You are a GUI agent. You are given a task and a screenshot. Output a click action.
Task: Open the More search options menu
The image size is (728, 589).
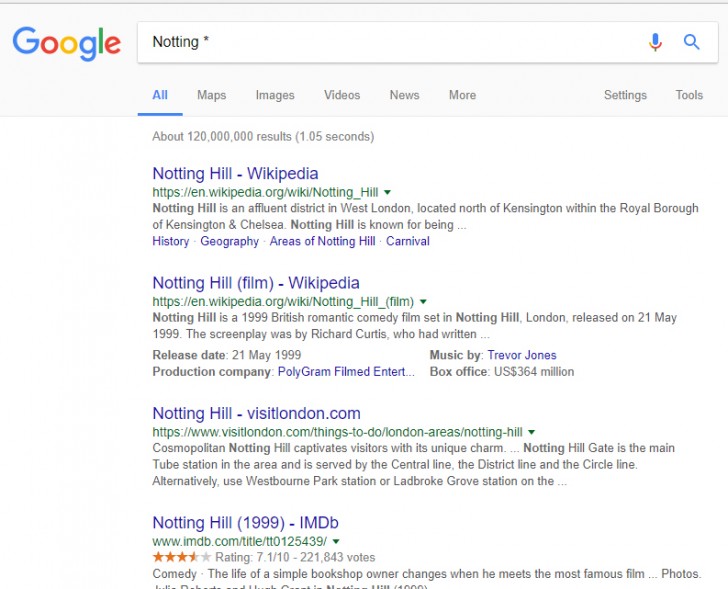[x=462, y=95]
